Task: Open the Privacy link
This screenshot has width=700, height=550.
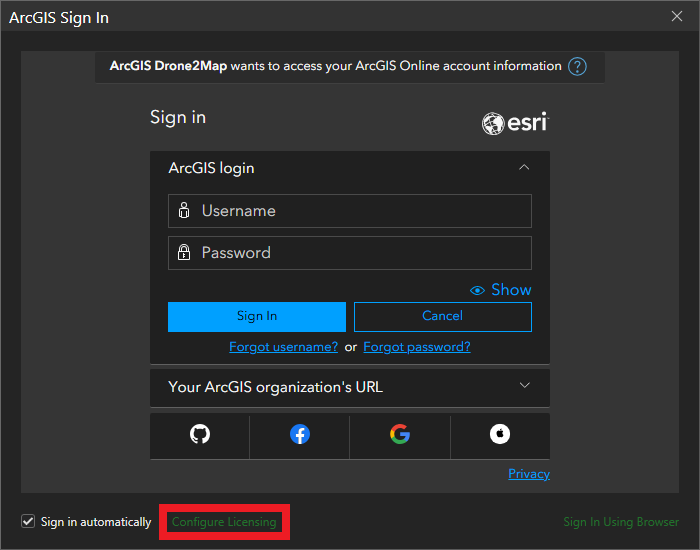Action: pos(529,474)
